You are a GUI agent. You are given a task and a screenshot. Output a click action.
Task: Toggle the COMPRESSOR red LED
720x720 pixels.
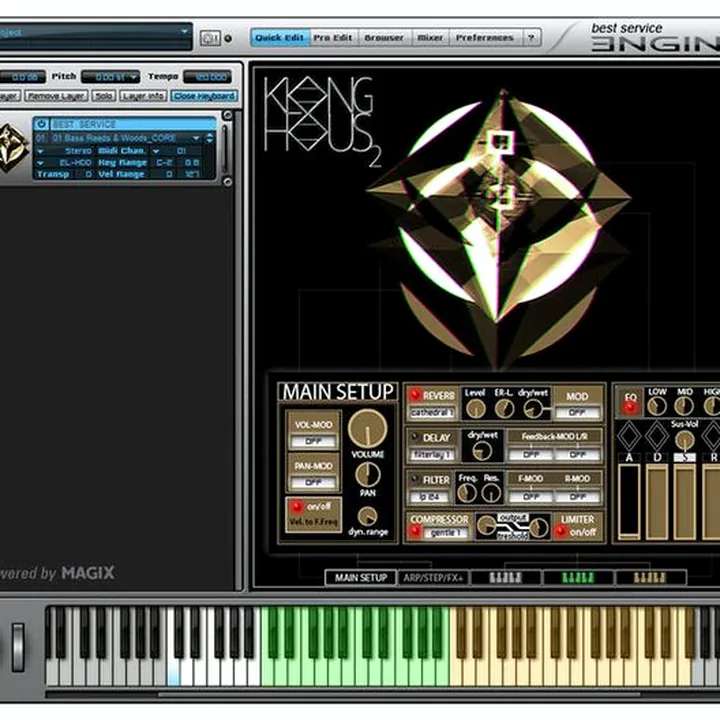416,532
